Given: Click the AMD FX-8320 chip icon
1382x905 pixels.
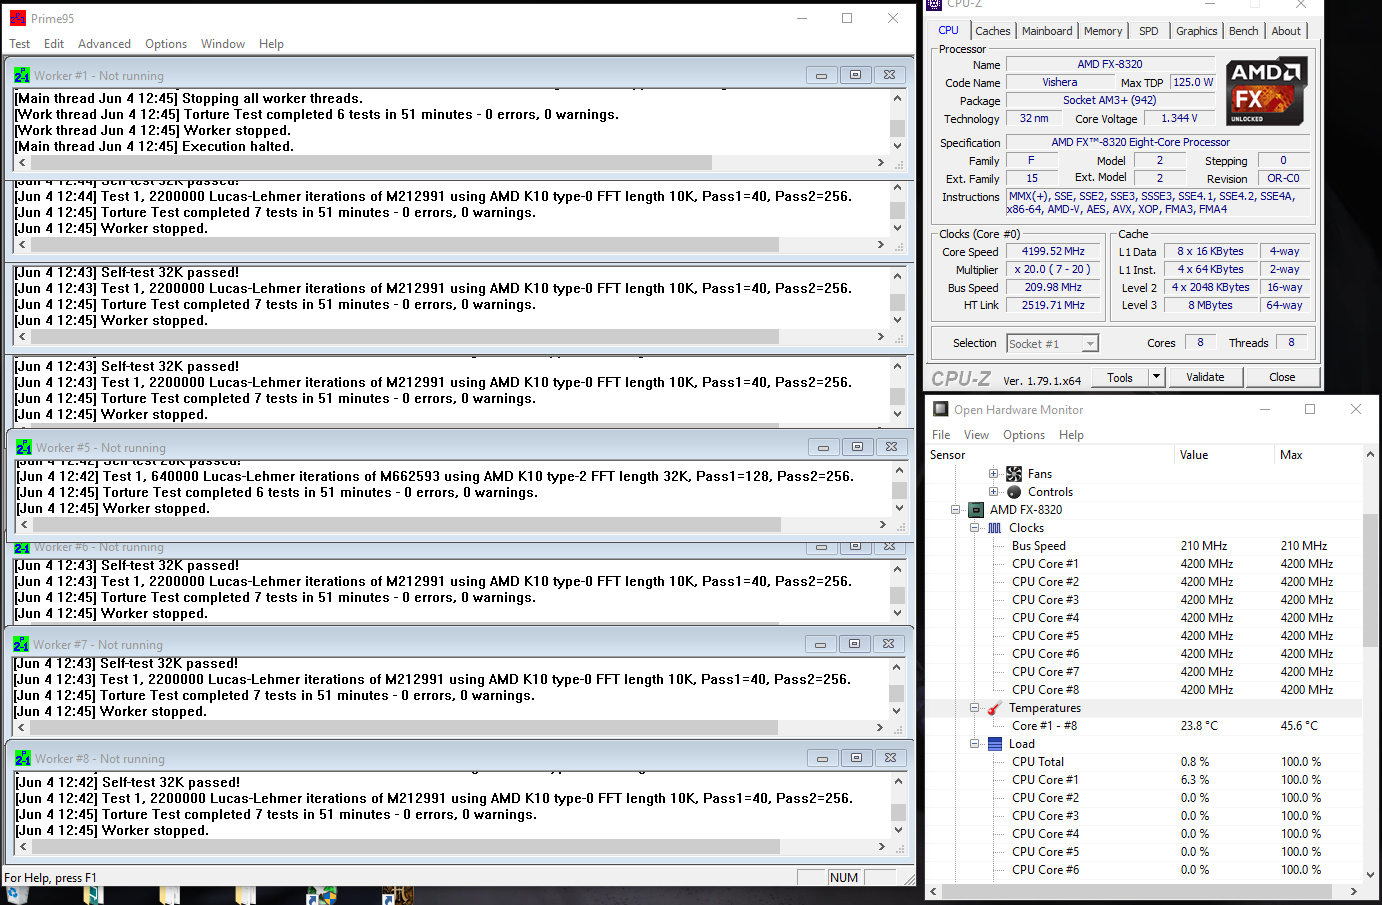Looking at the screenshot, I should click(976, 510).
